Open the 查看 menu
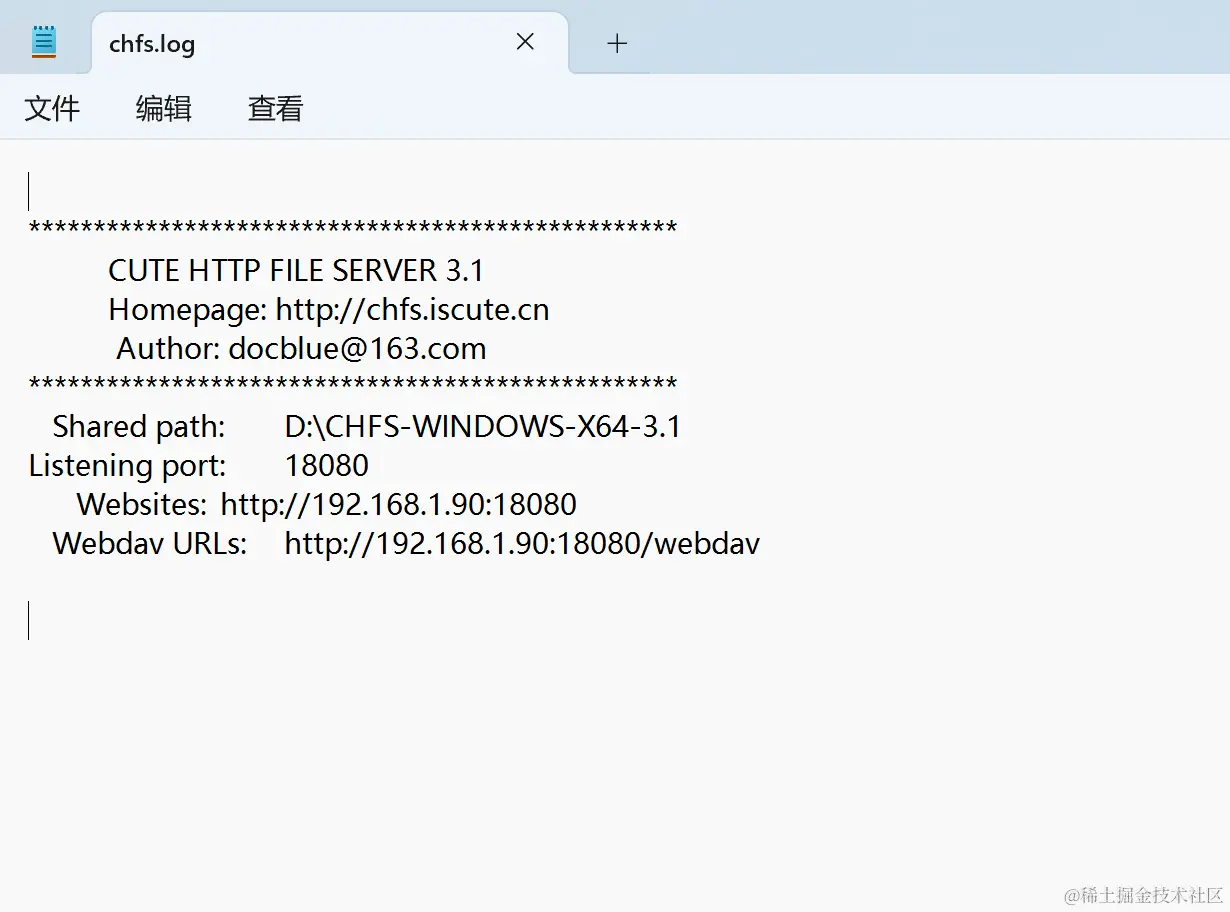The height and width of the screenshot is (912, 1230). click(x=276, y=108)
